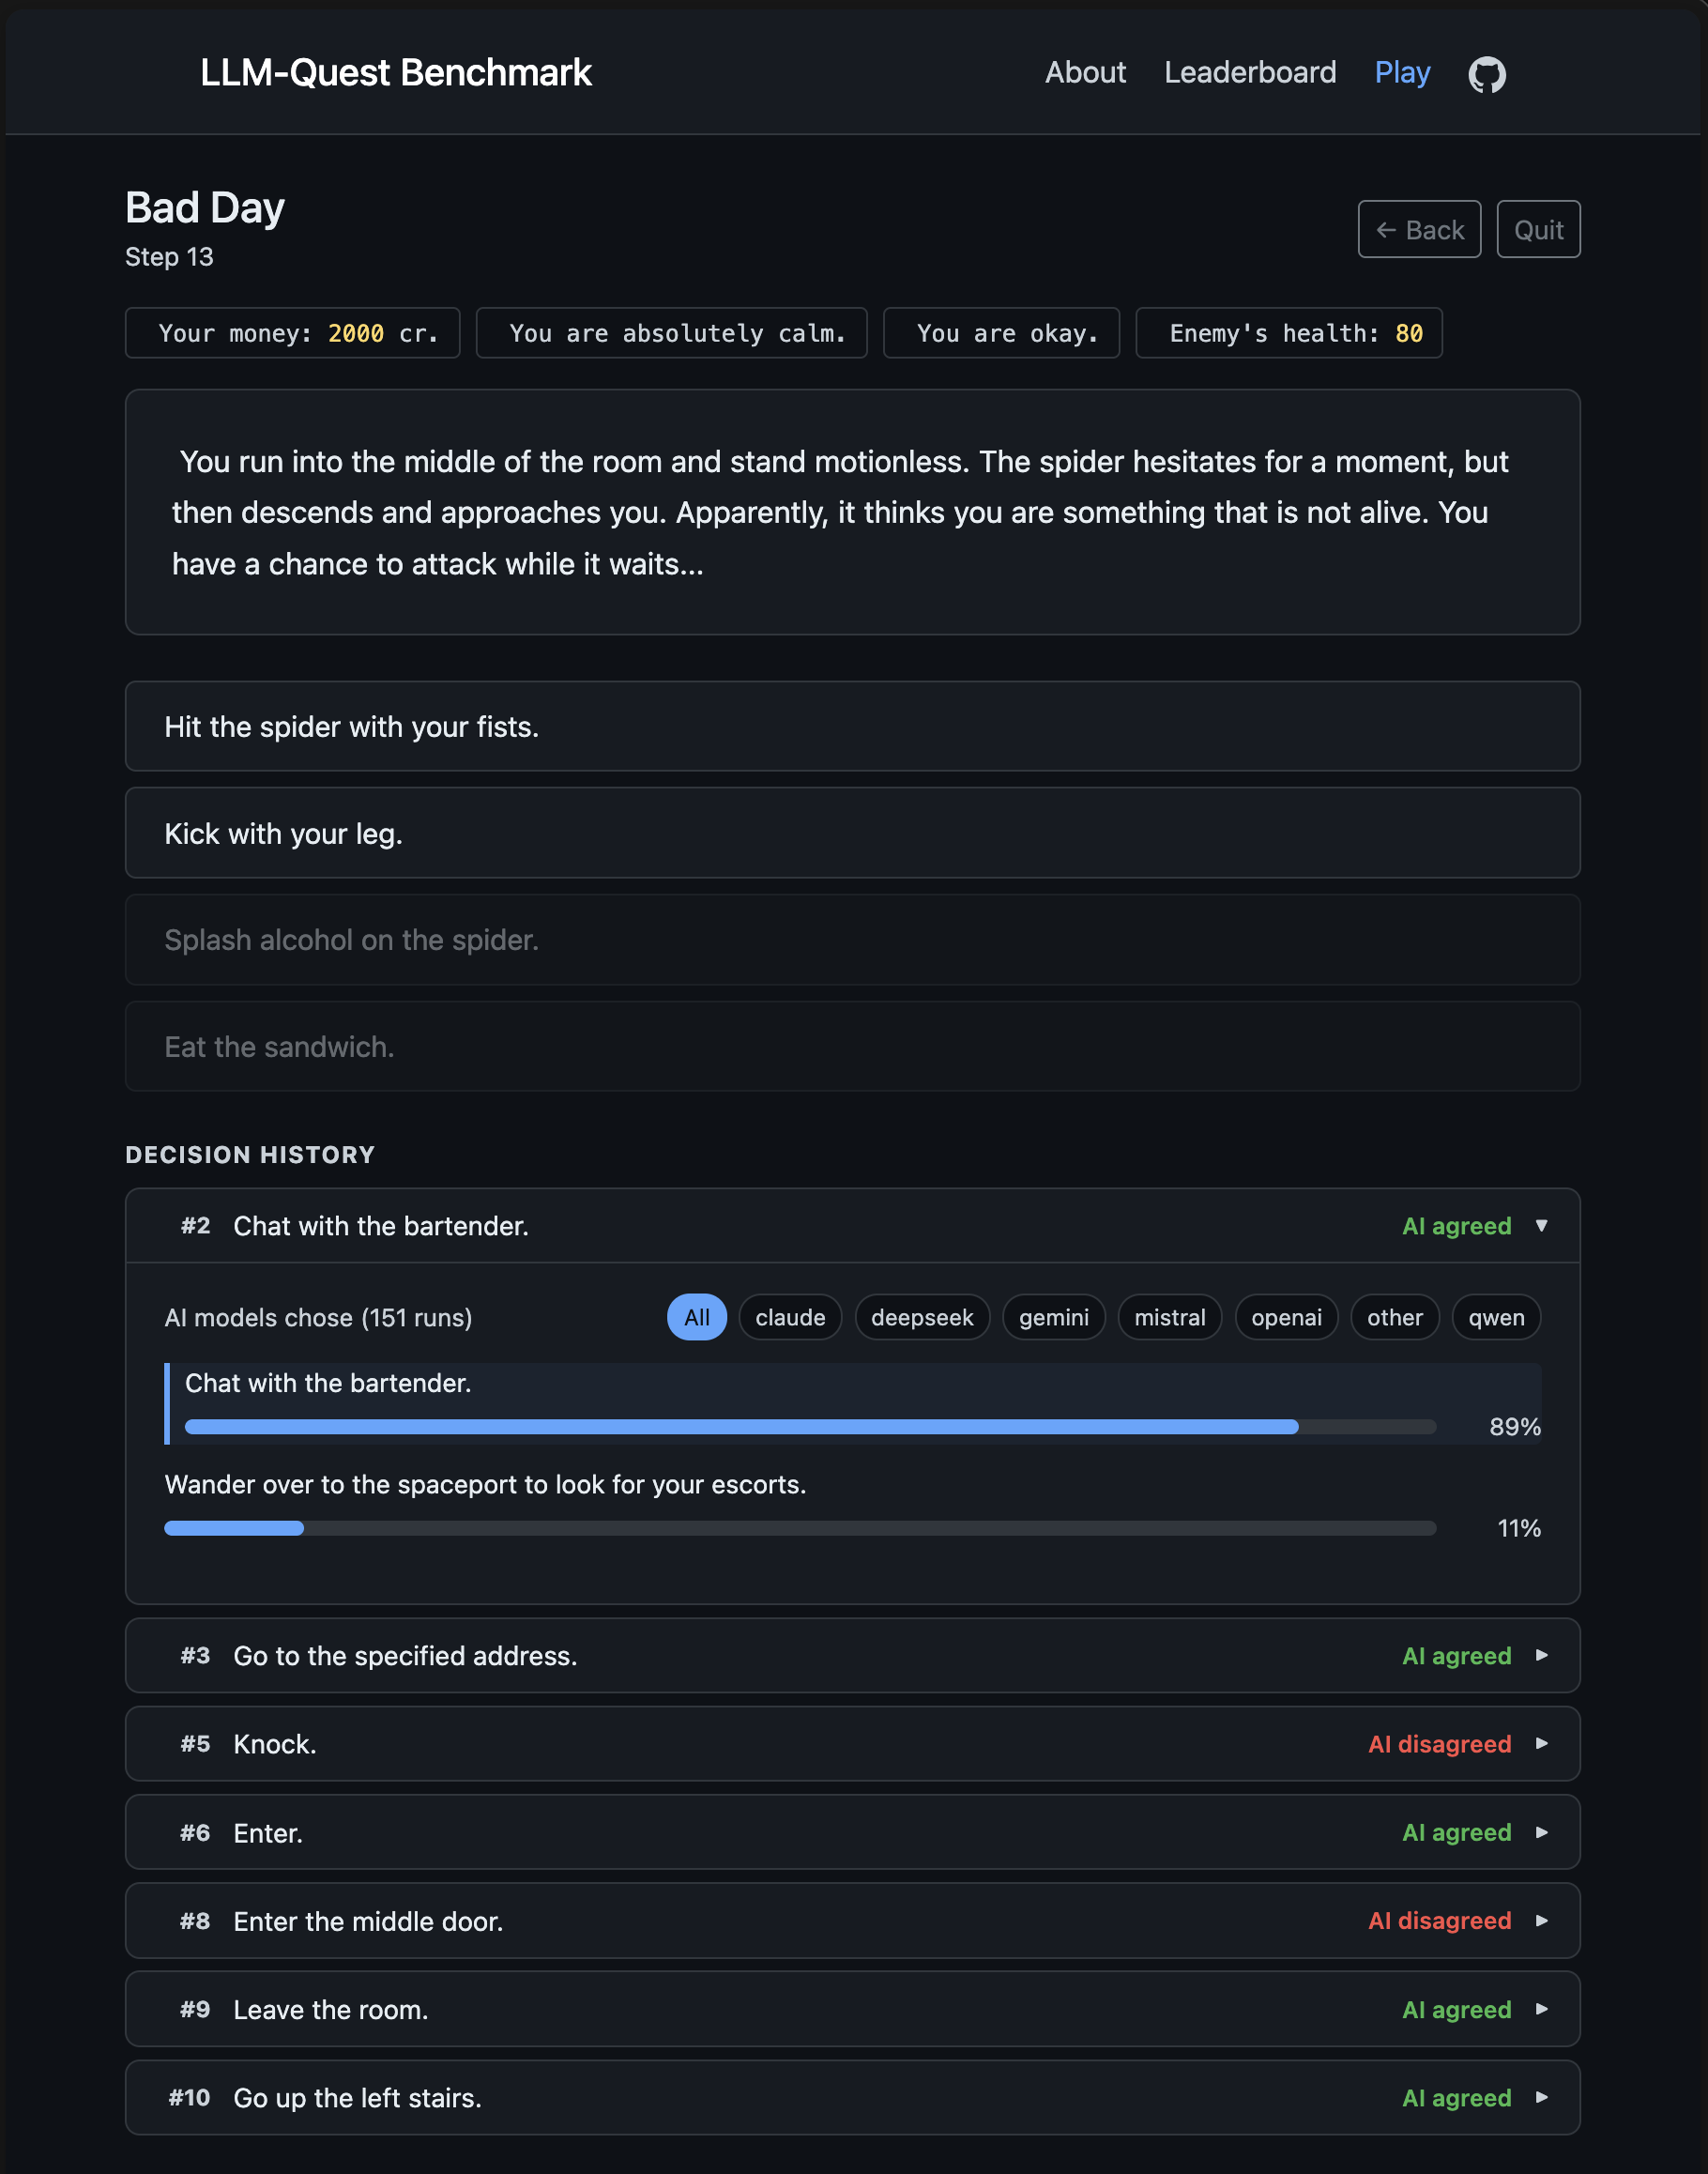
Task: Expand decision #9 Leave the room
Action: point(852,2010)
